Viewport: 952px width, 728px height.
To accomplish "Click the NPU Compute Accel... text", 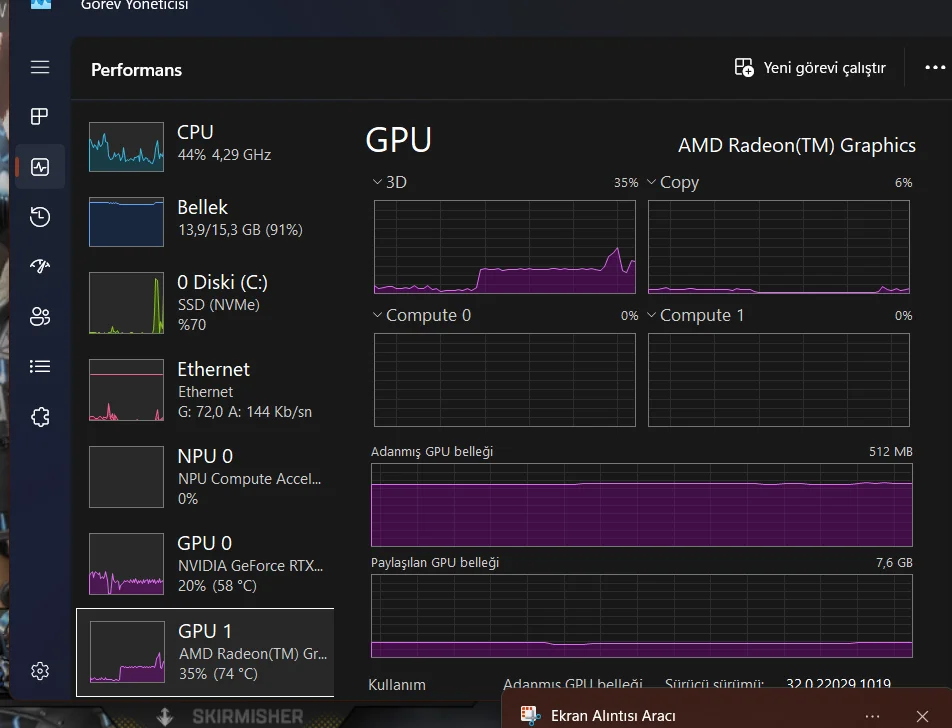I will pos(250,479).
